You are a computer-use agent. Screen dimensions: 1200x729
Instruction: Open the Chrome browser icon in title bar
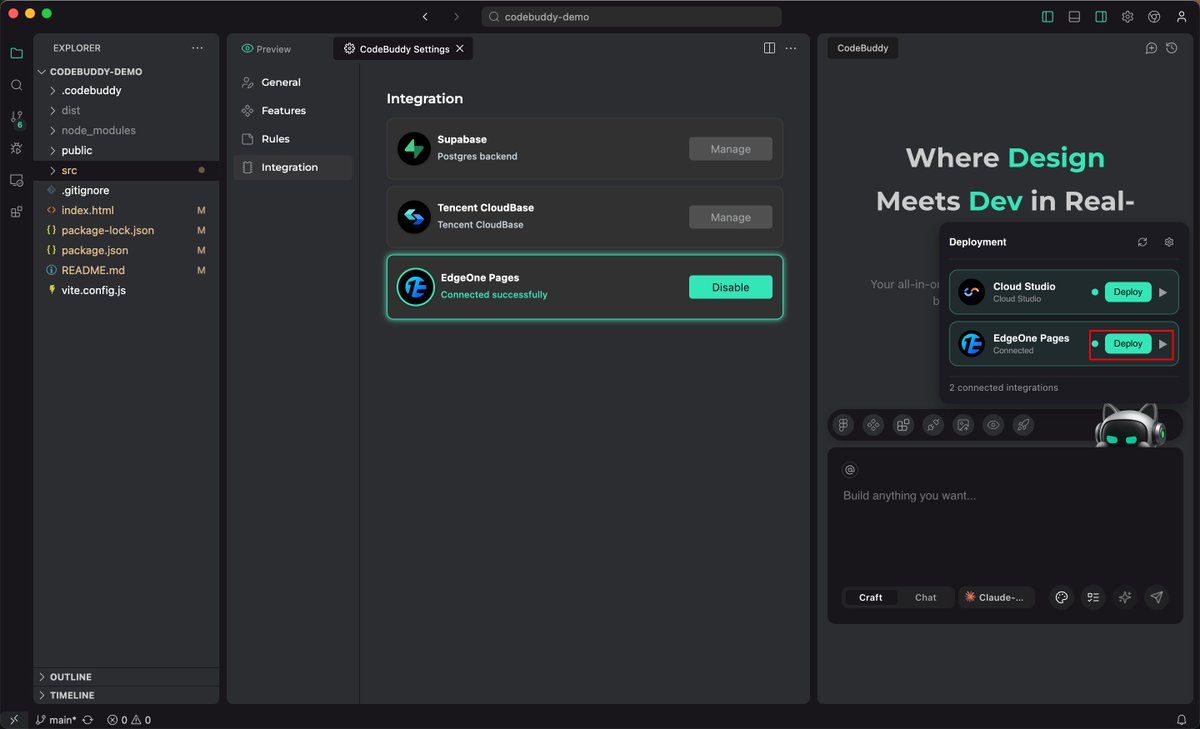(1153, 16)
